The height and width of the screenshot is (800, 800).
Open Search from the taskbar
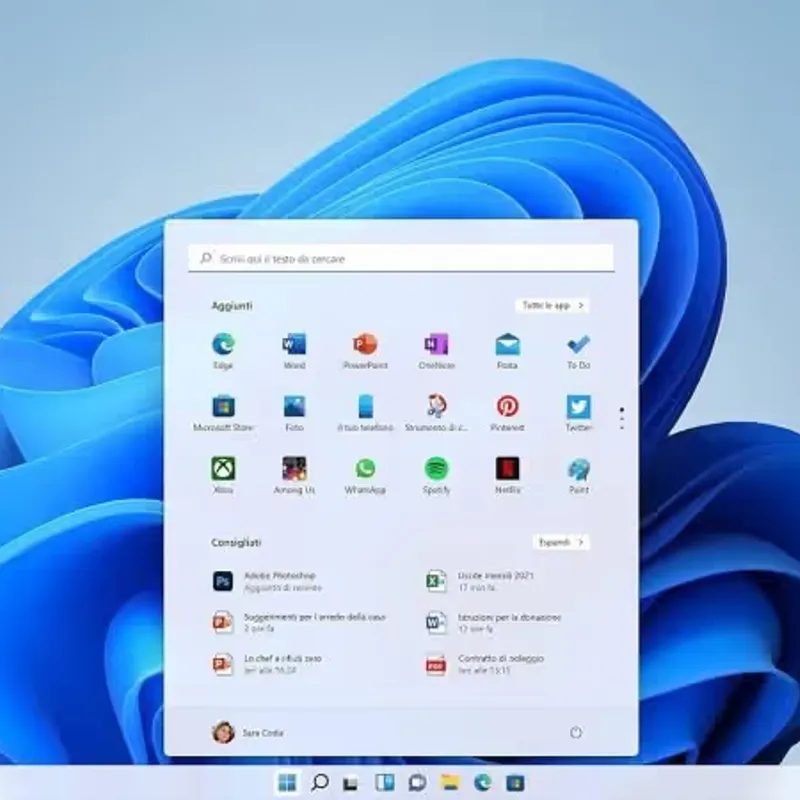320,782
